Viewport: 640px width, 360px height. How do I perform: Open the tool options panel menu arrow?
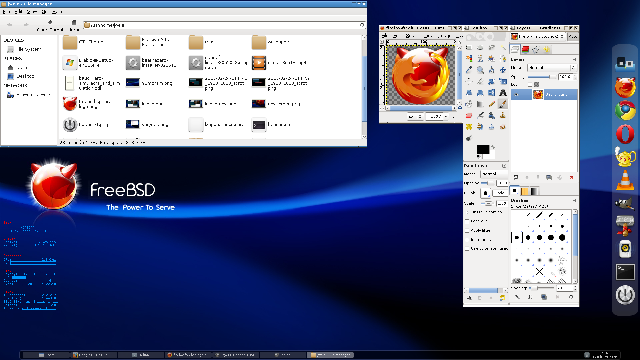tap(504, 166)
